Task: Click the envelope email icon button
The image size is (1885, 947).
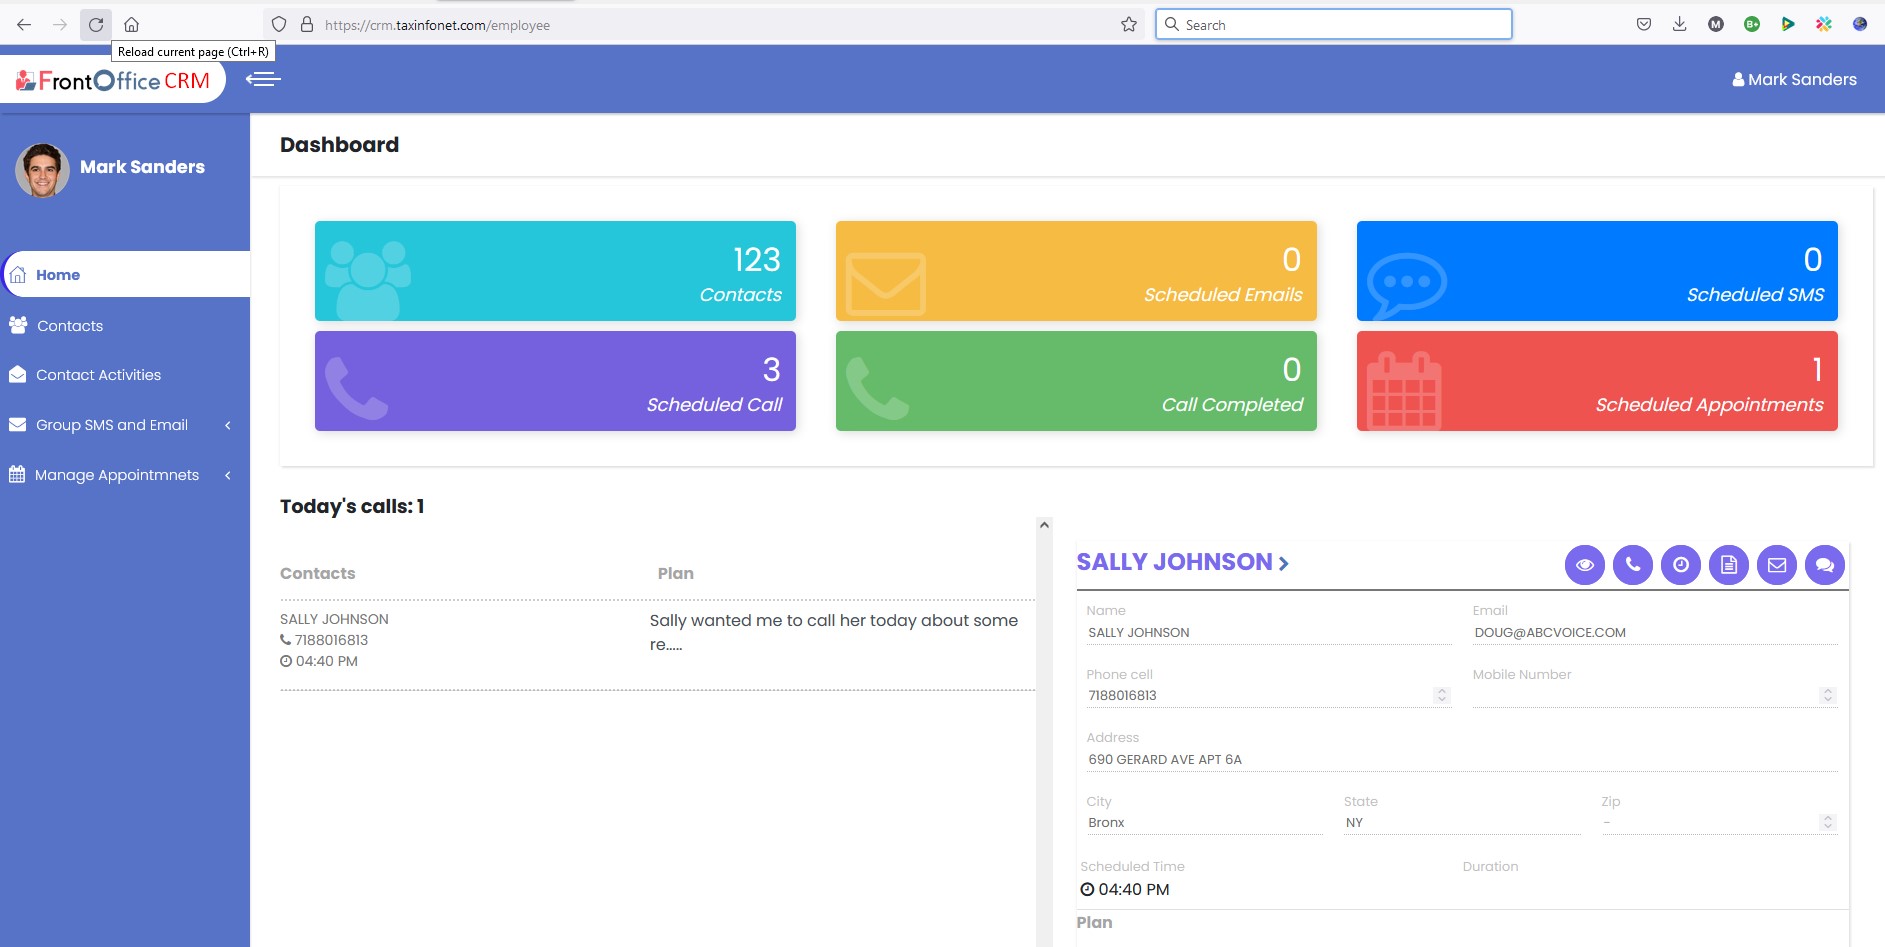Action: click(x=1776, y=565)
